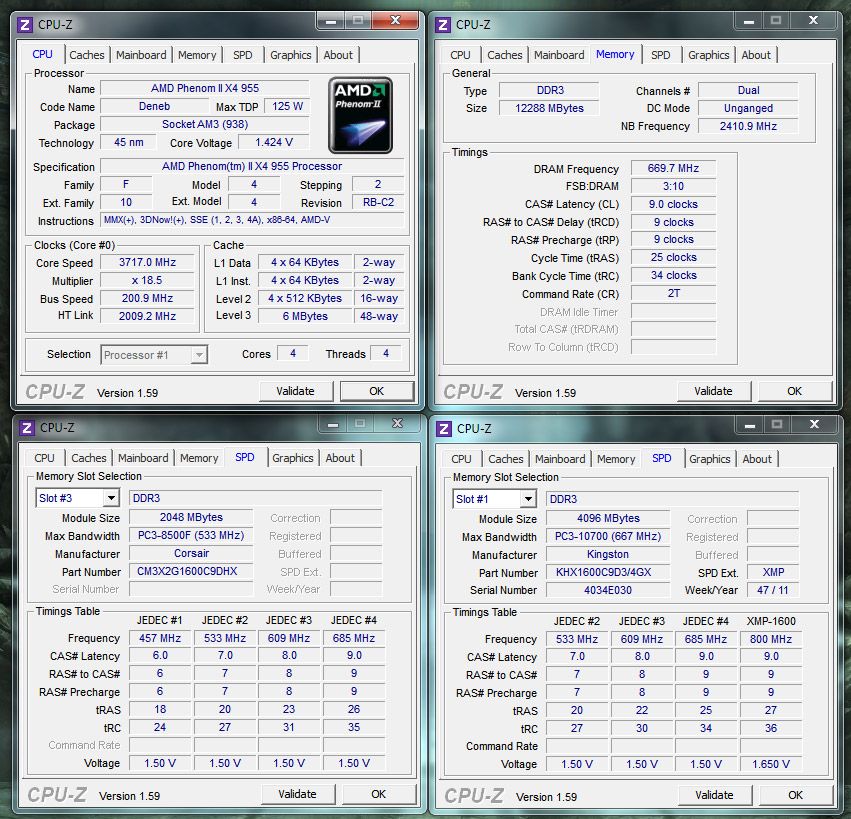The width and height of the screenshot is (851, 819).
Task: Expand the Slot #1 memory slot dropdown
Action: (x=528, y=499)
